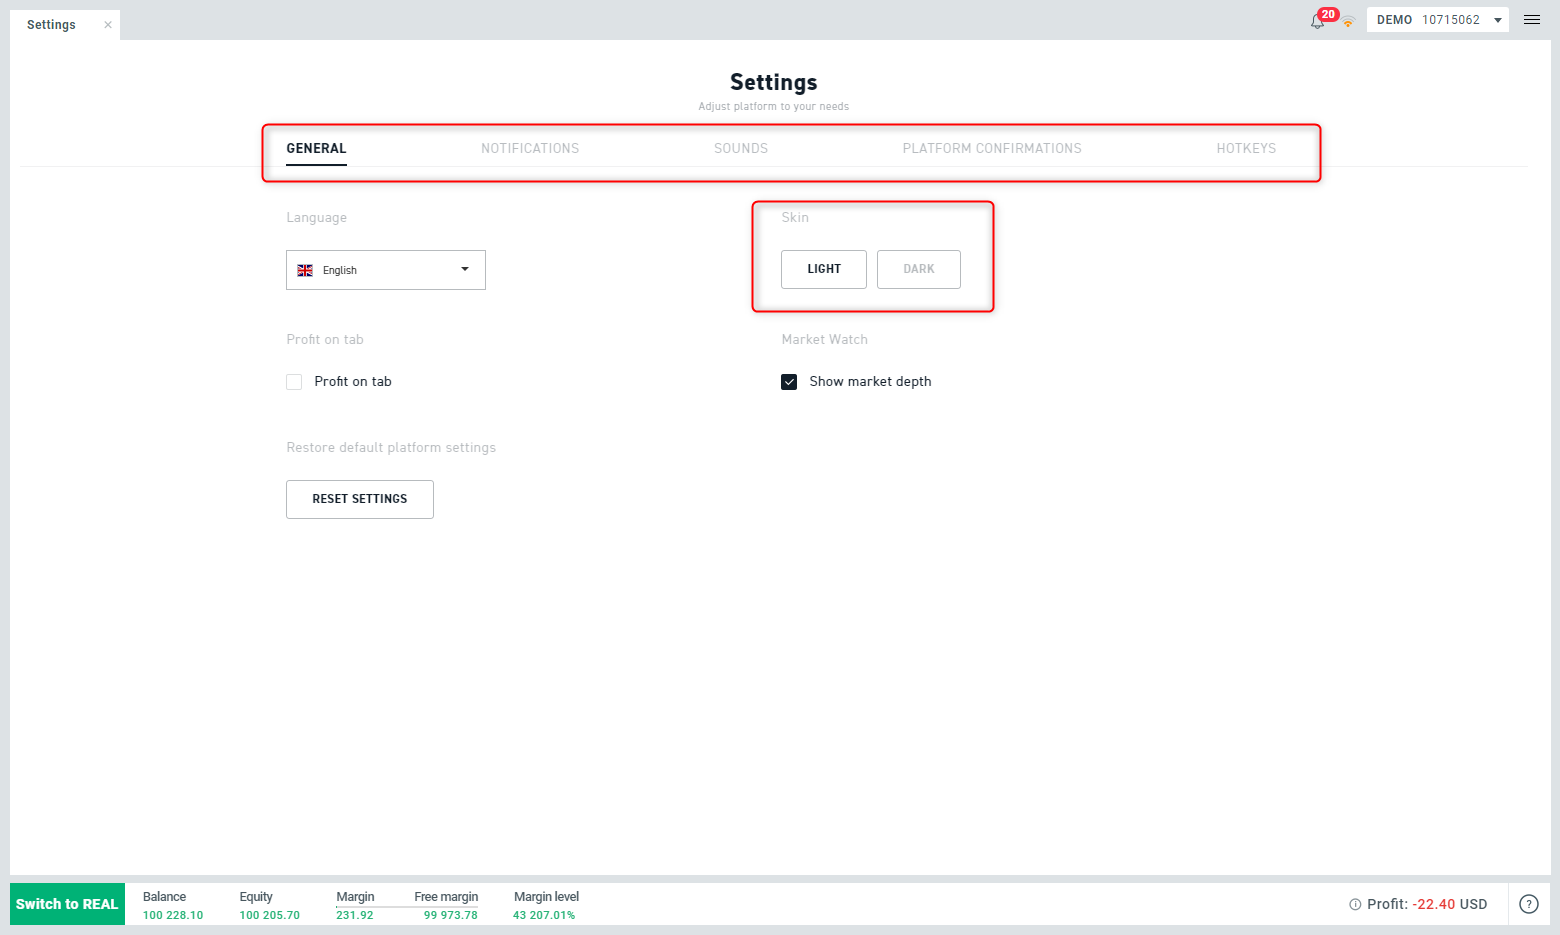Screen dimensions: 1560x935
Task: Choose the Dark skin
Action: coord(919,269)
